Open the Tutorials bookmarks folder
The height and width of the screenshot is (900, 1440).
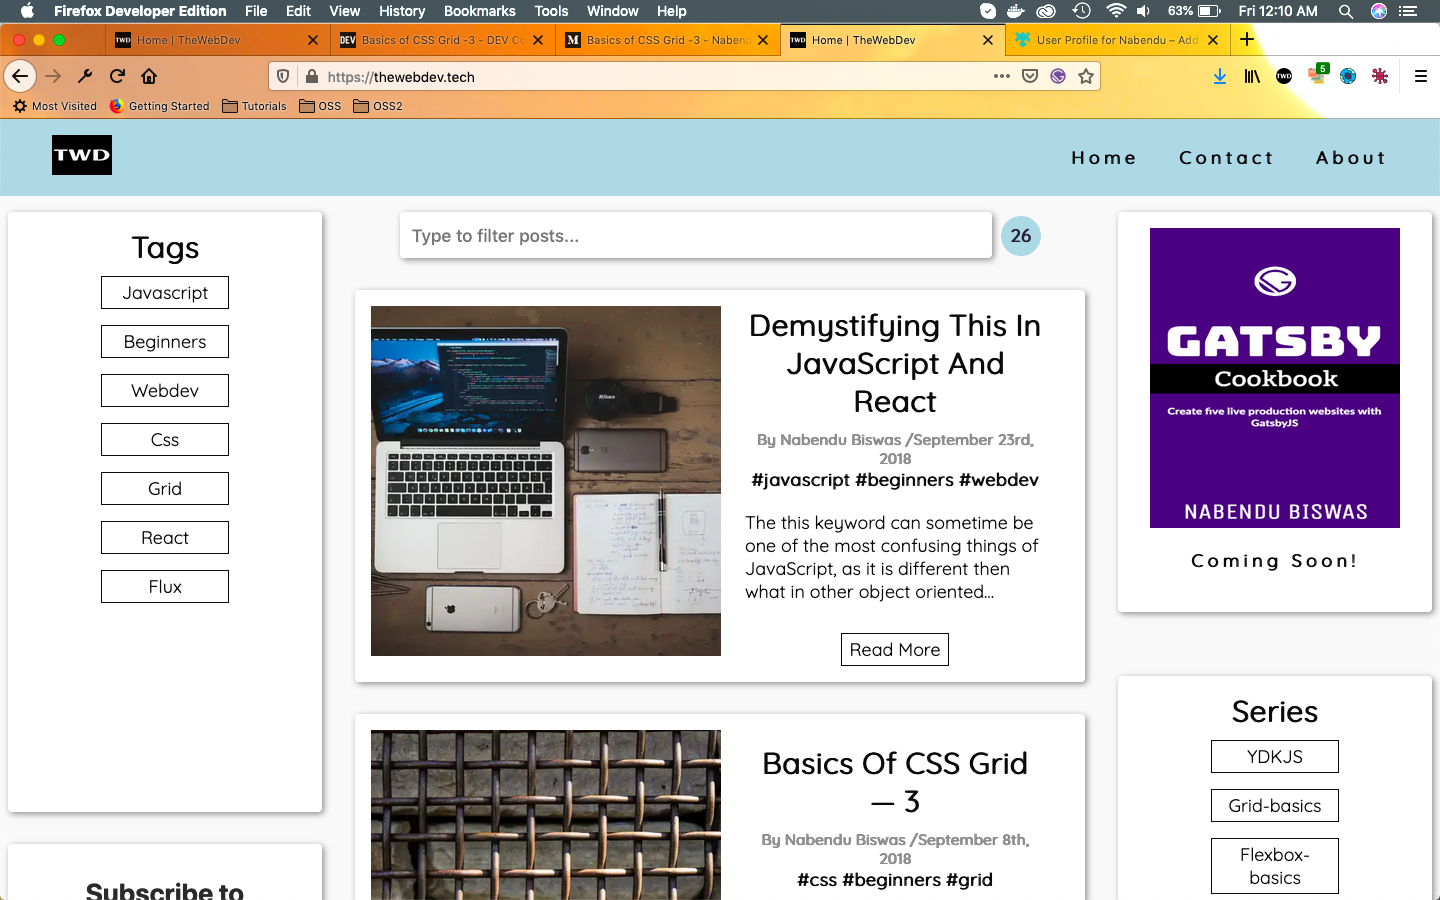coord(254,106)
